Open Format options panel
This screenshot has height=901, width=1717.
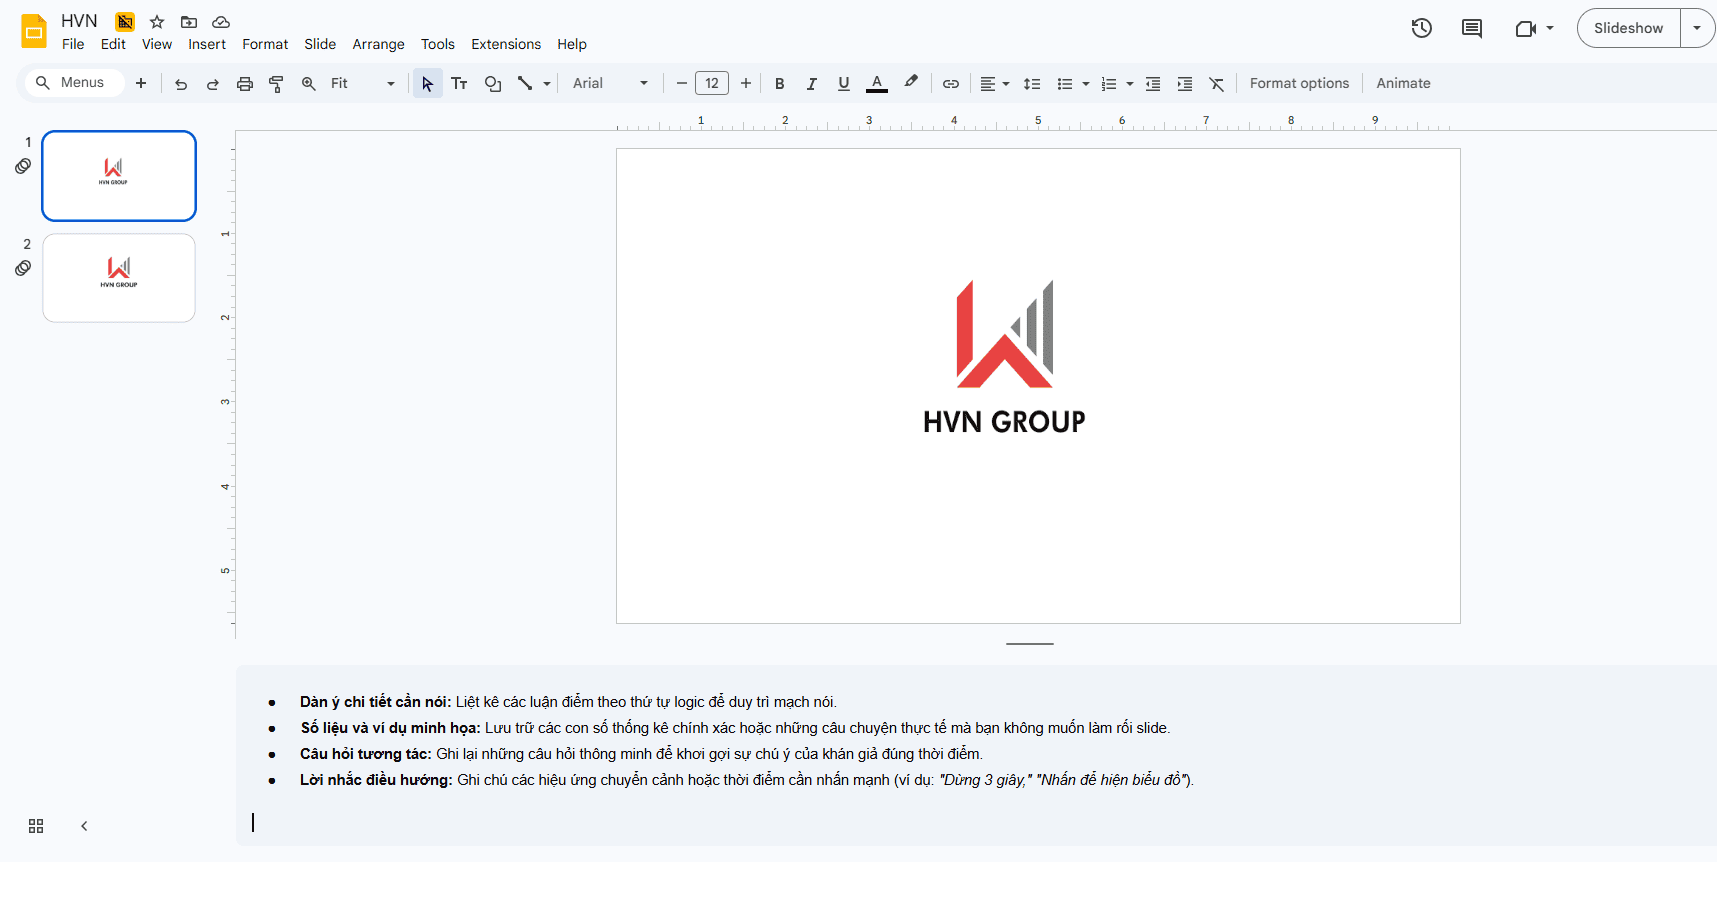click(x=1299, y=84)
